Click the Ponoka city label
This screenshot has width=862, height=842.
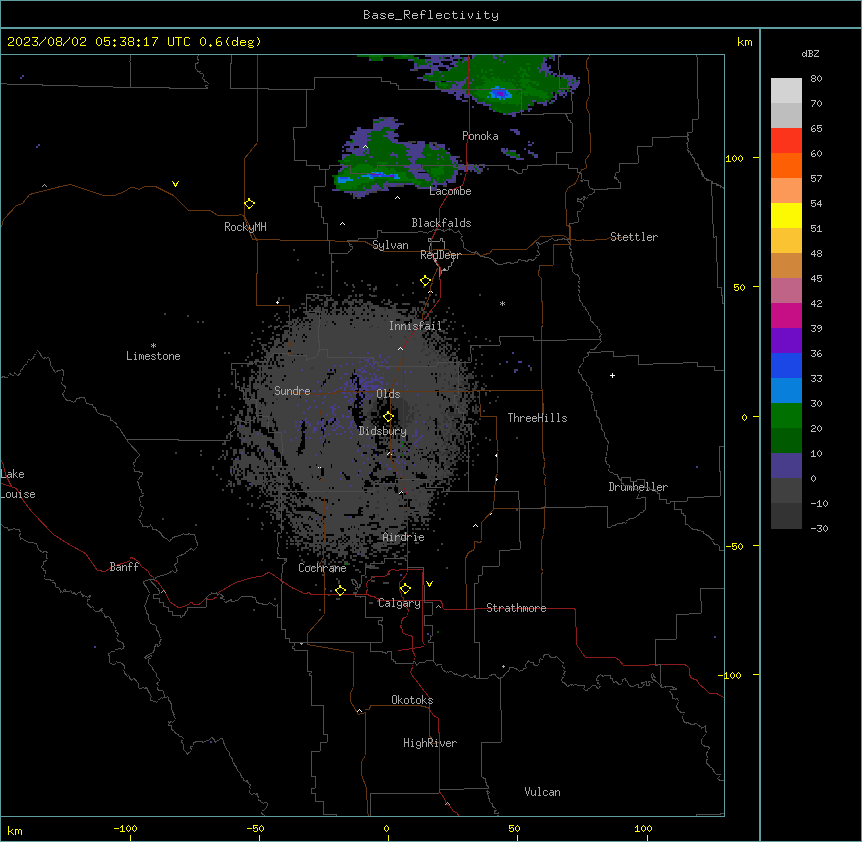point(480,136)
